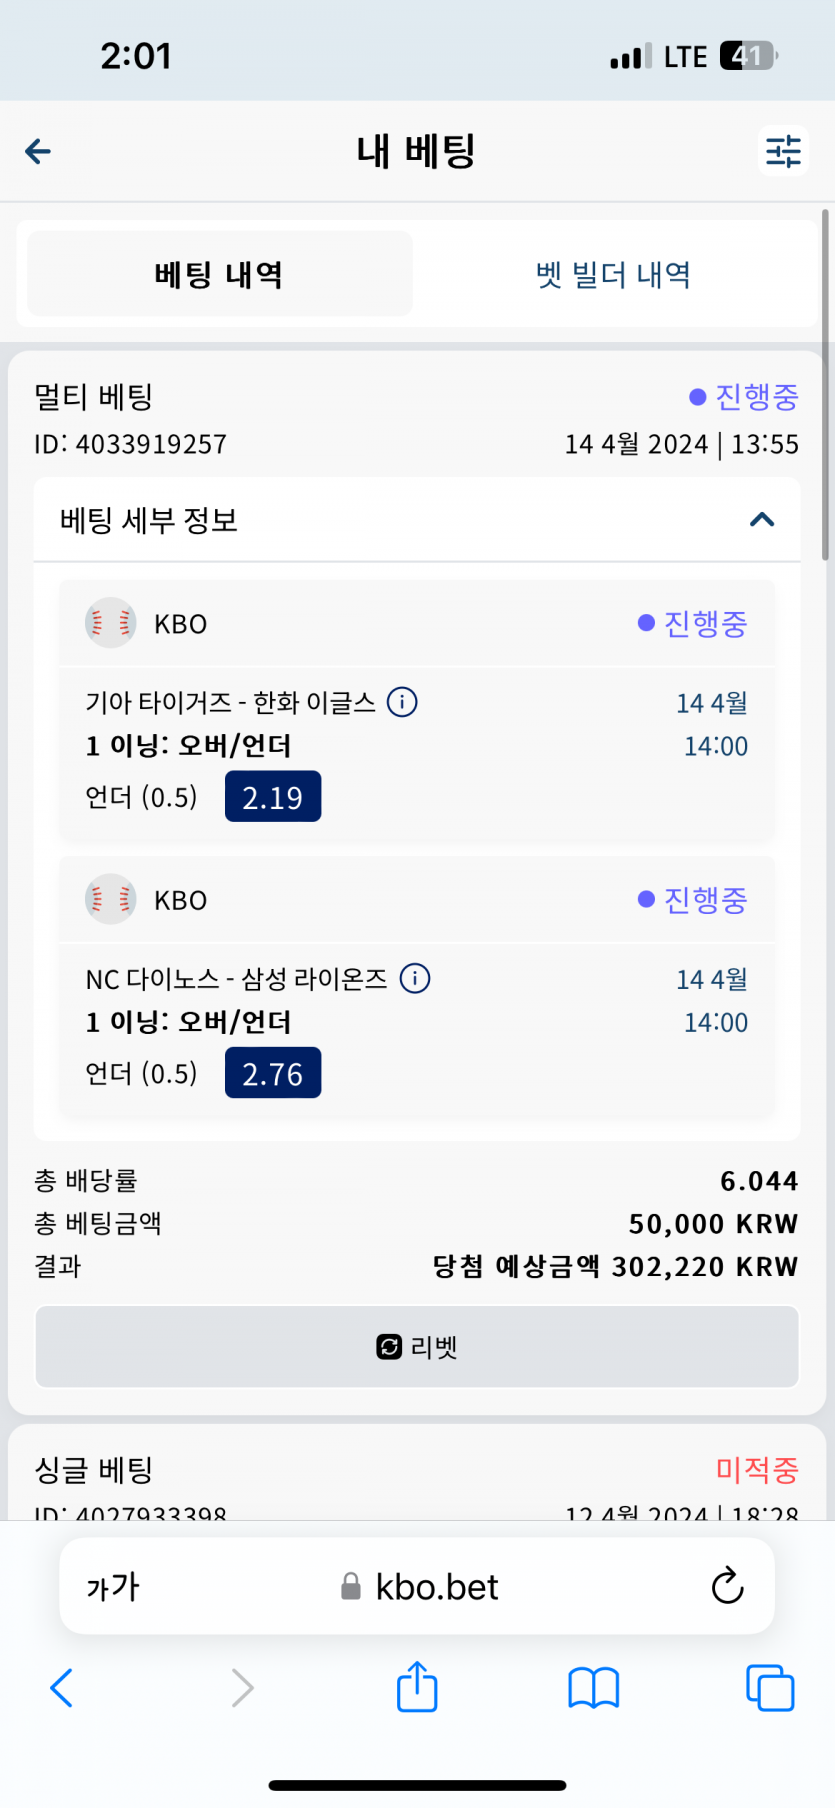
Task: Select the 베팅 내역 tab
Action: click(x=220, y=275)
